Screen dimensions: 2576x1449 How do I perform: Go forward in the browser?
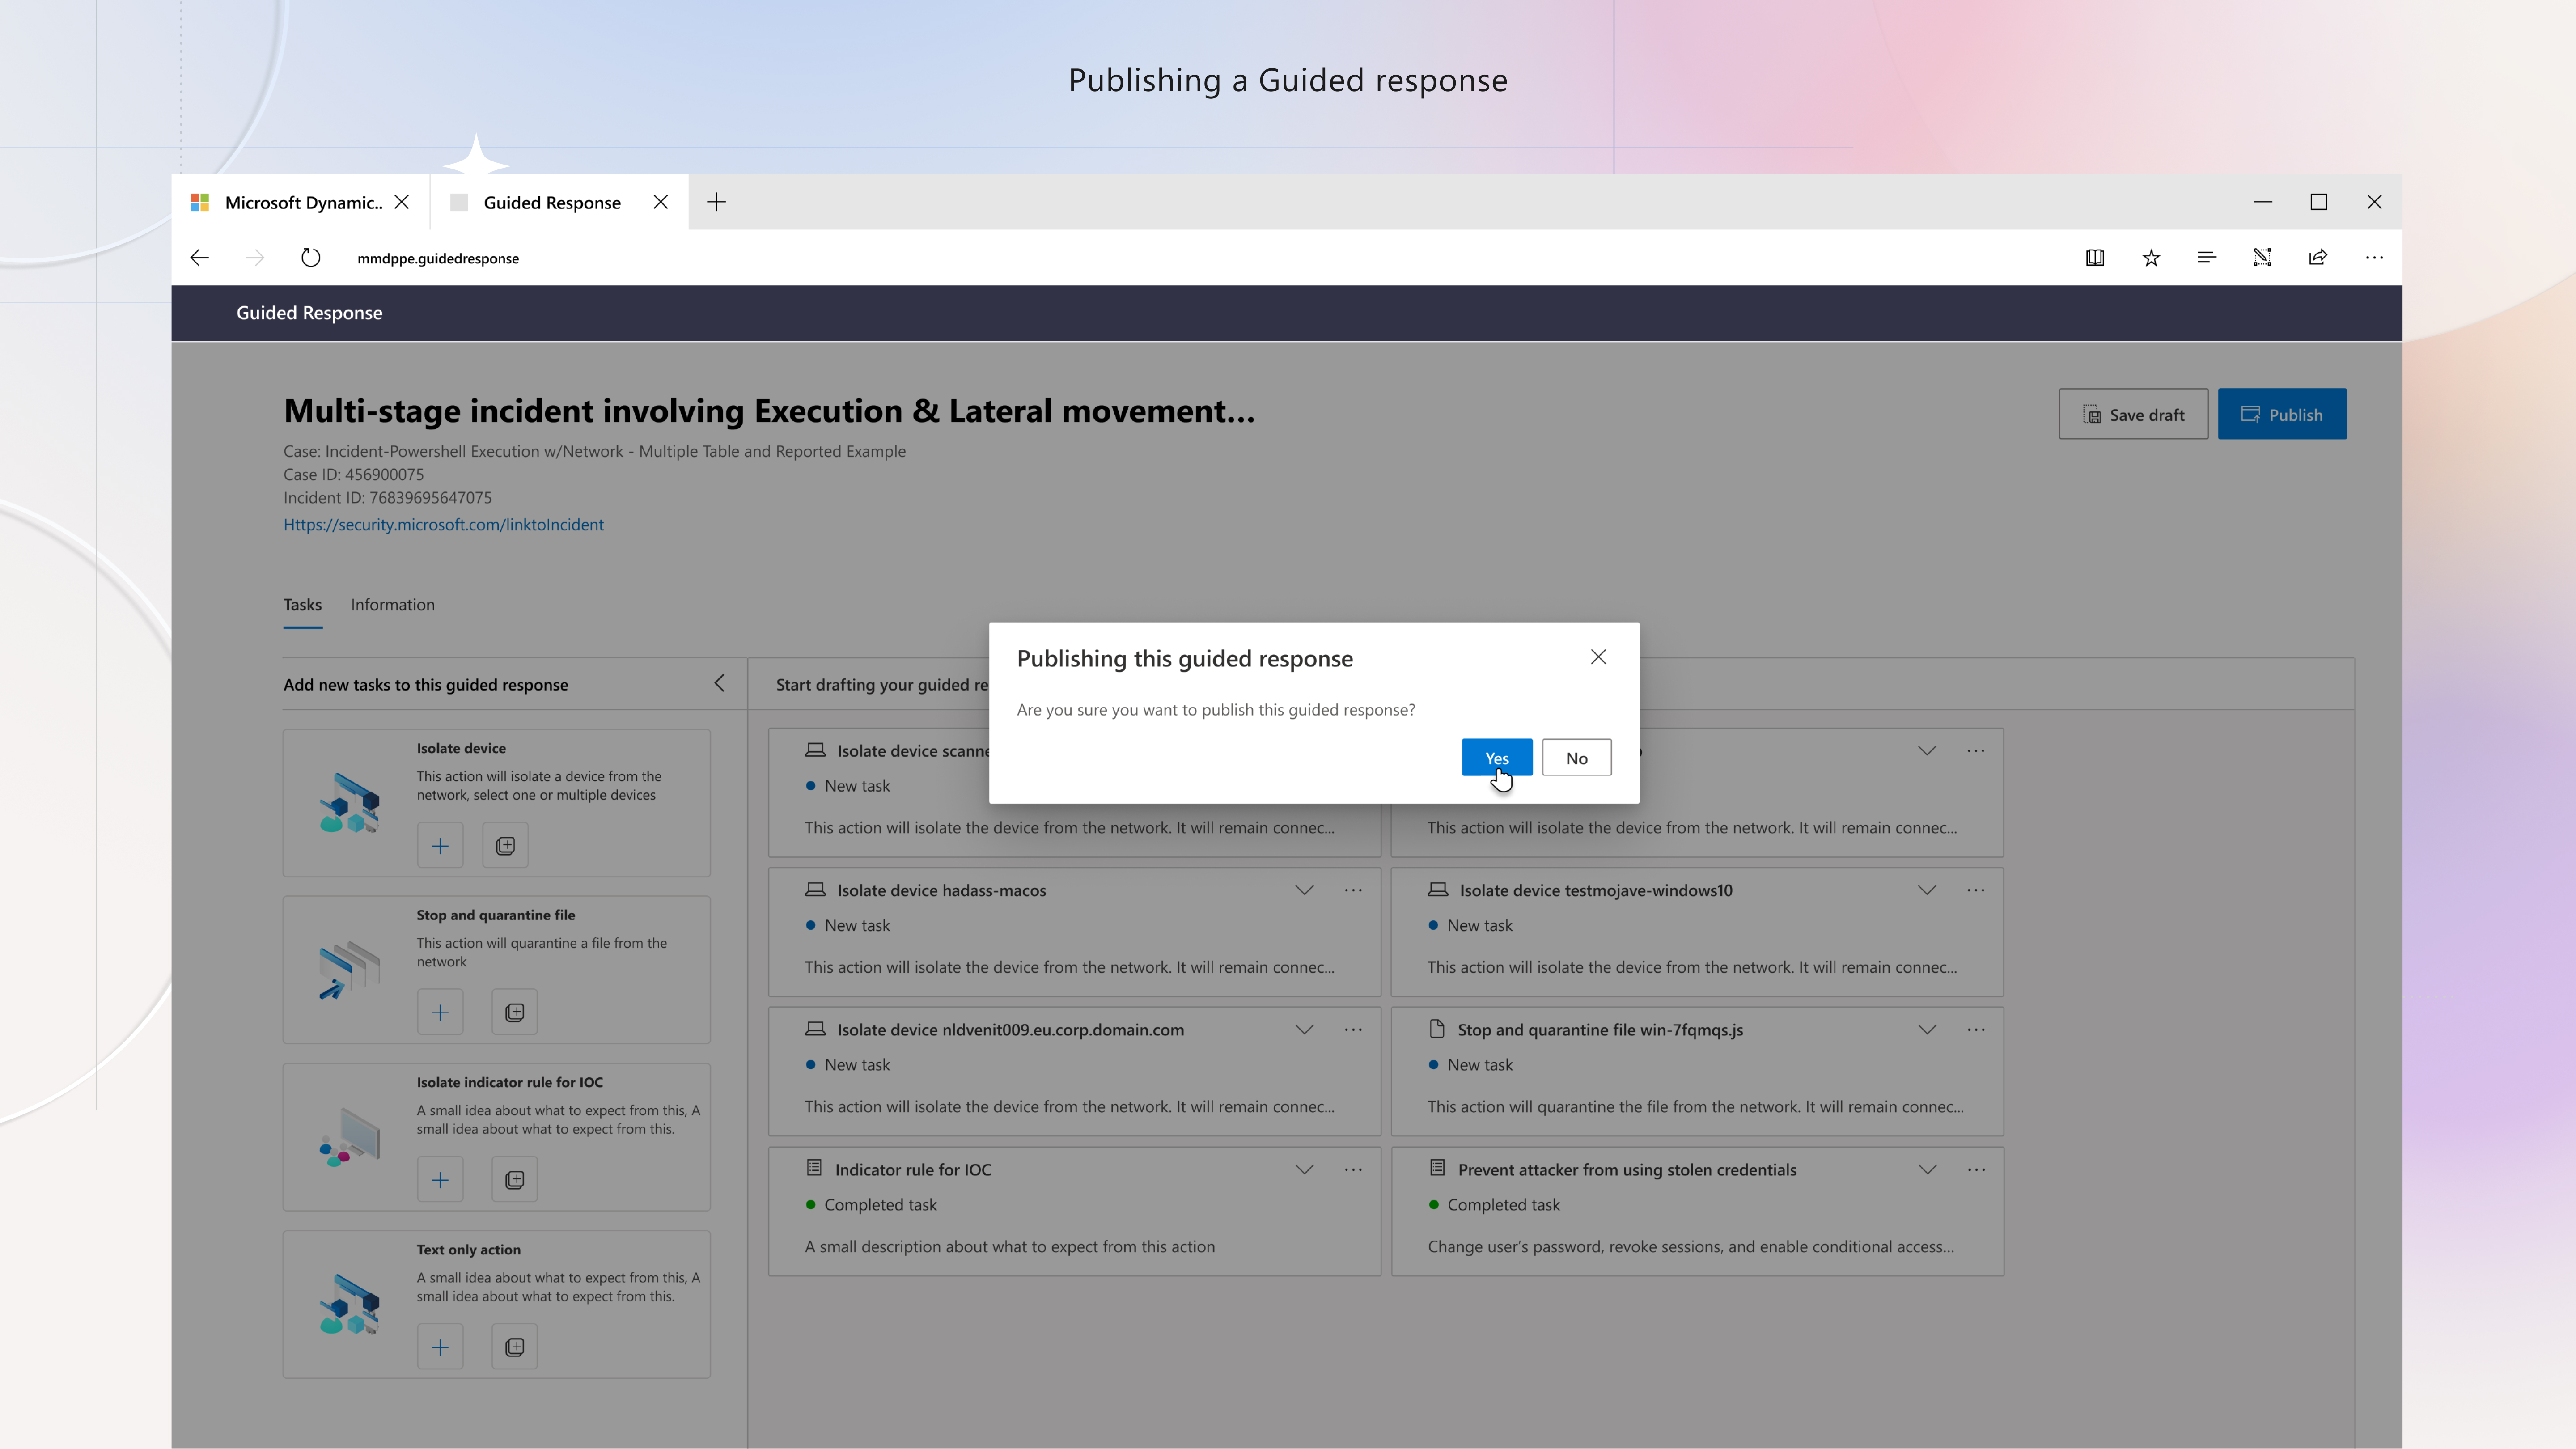tap(255, 258)
